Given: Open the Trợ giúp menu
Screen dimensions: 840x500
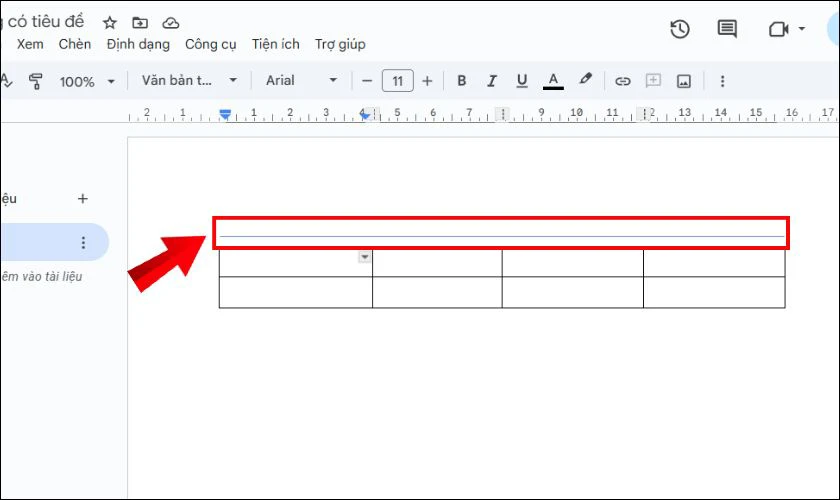Looking at the screenshot, I should (x=340, y=44).
